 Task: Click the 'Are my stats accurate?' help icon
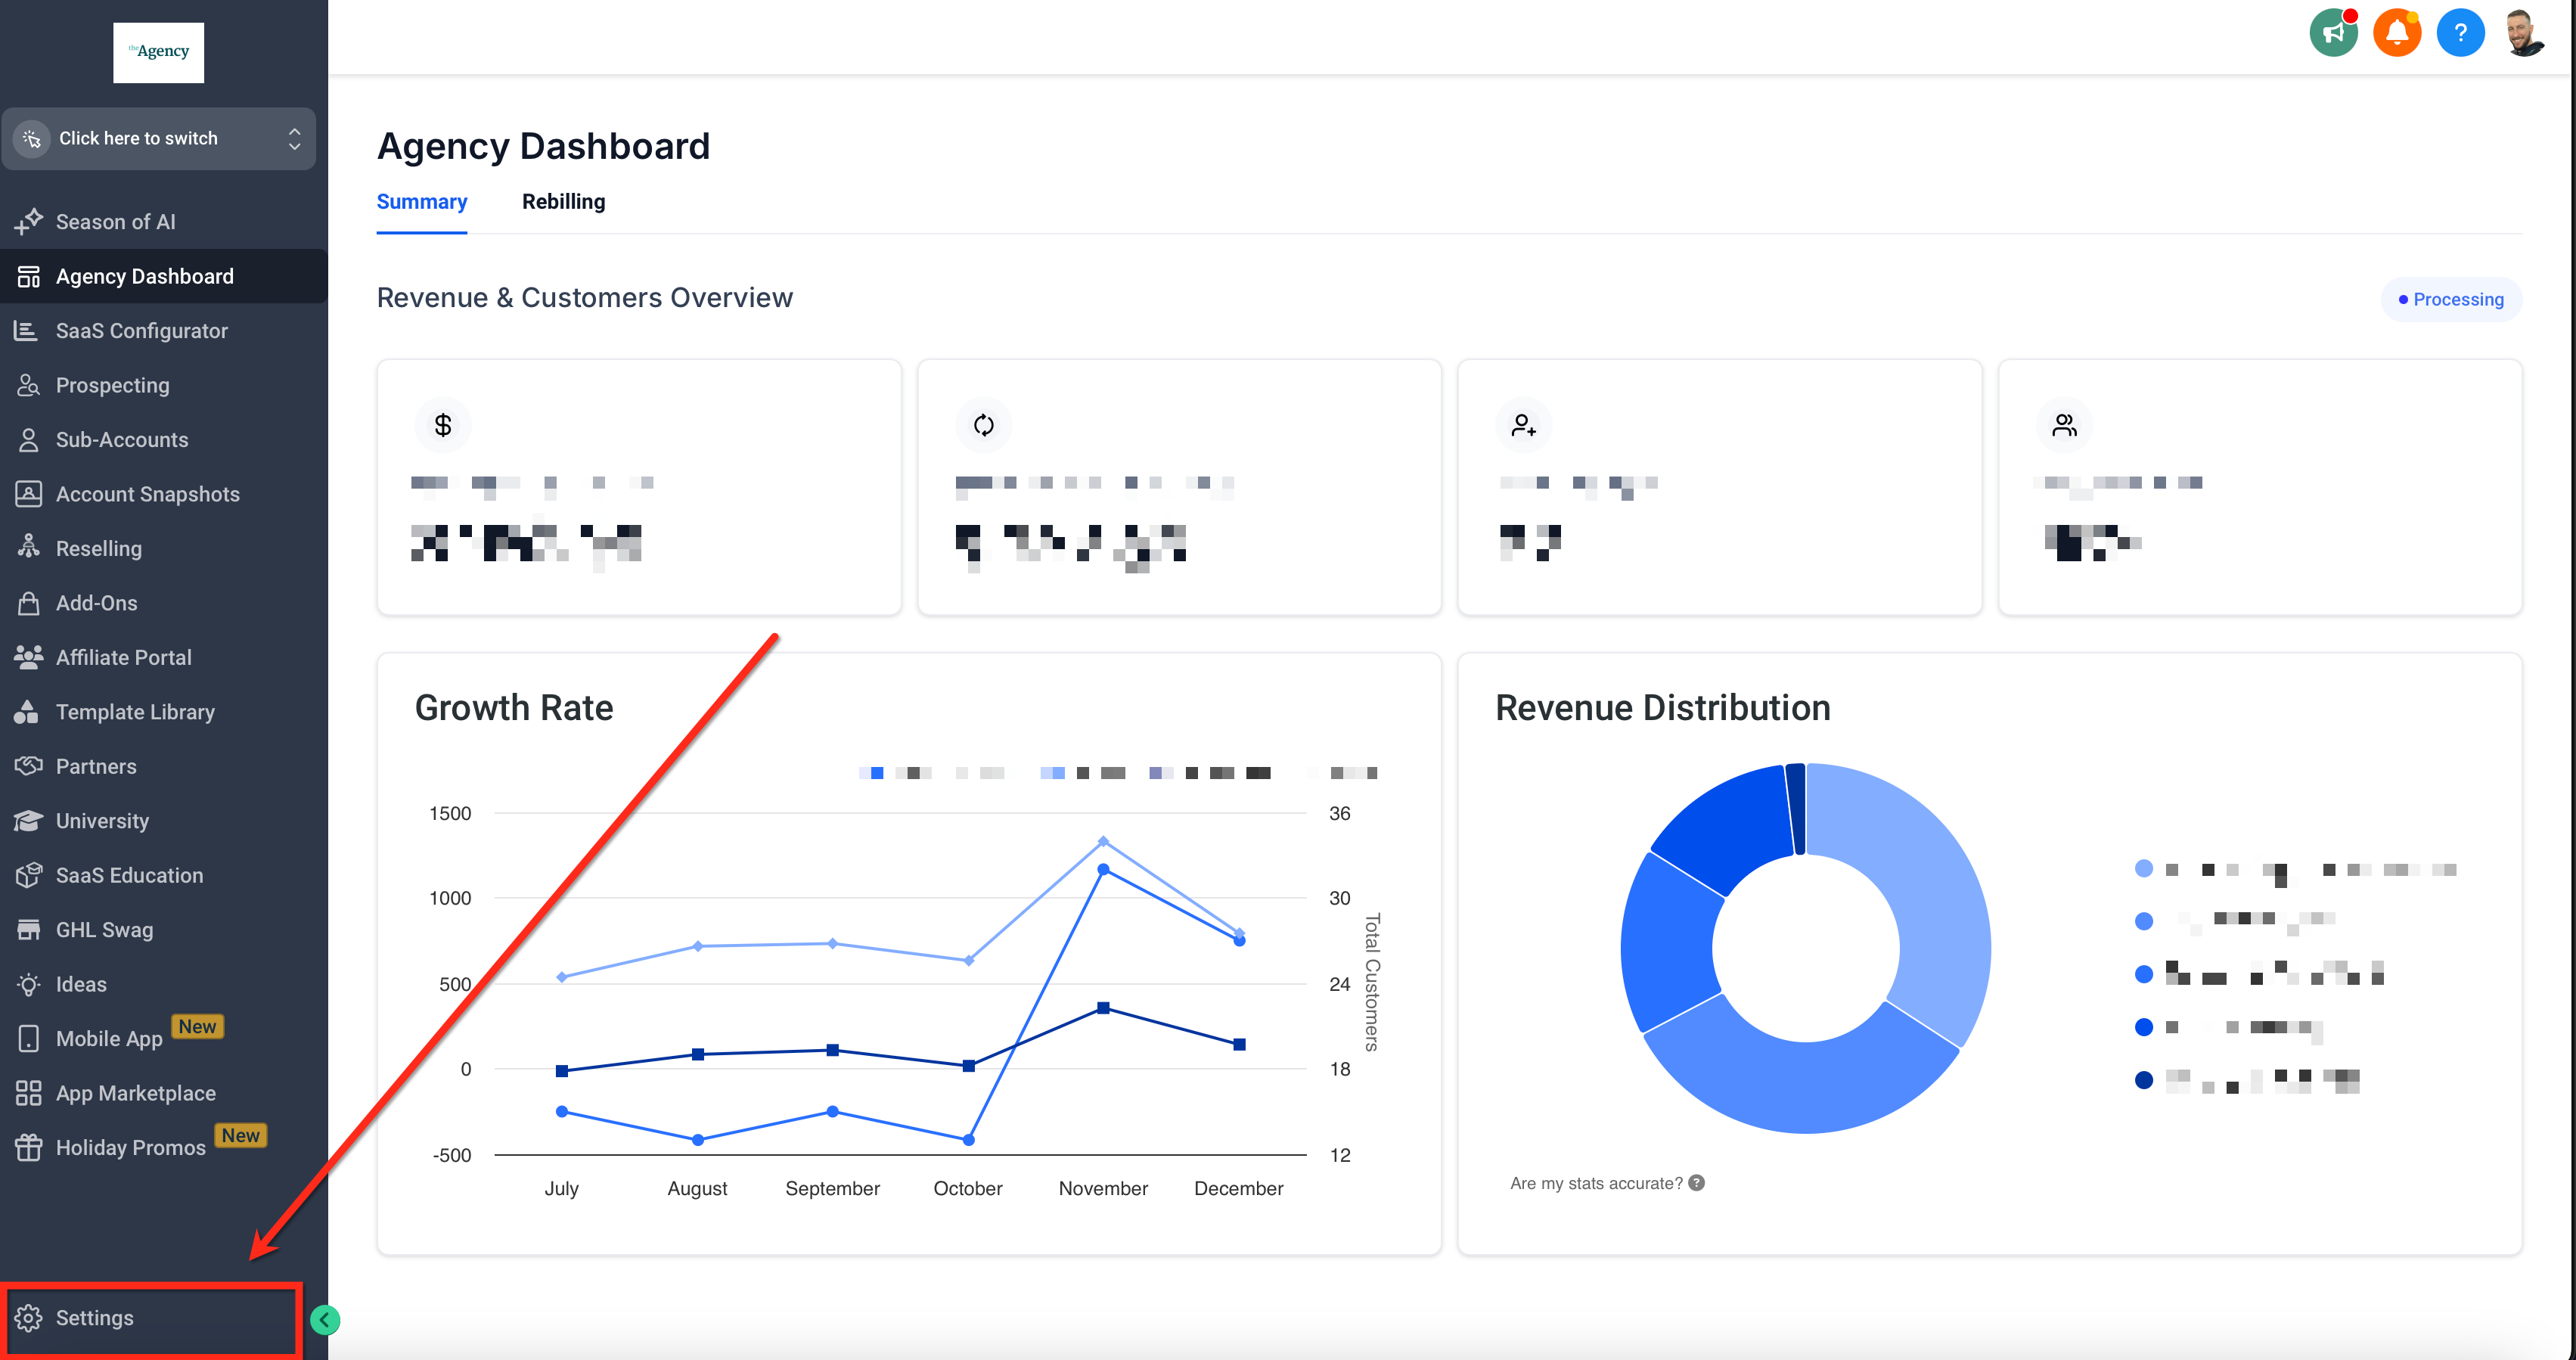point(1696,1183)
